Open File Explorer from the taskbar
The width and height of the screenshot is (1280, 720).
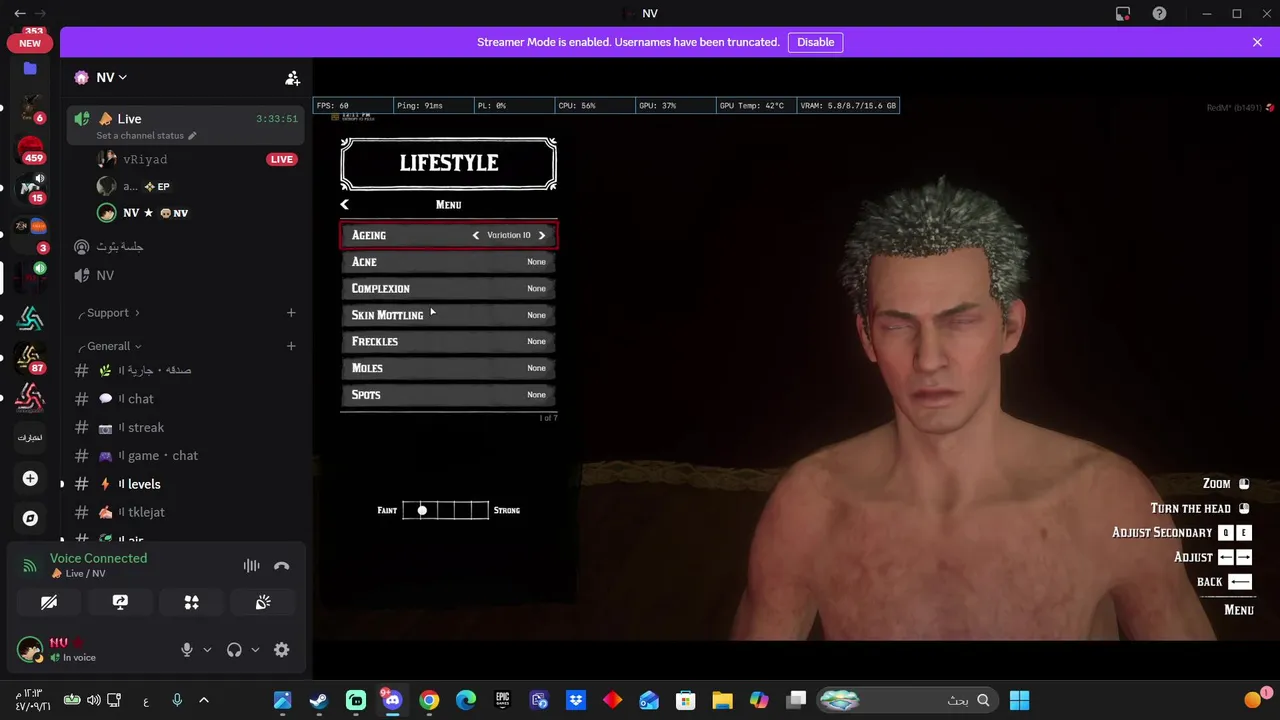pos(722,700)
